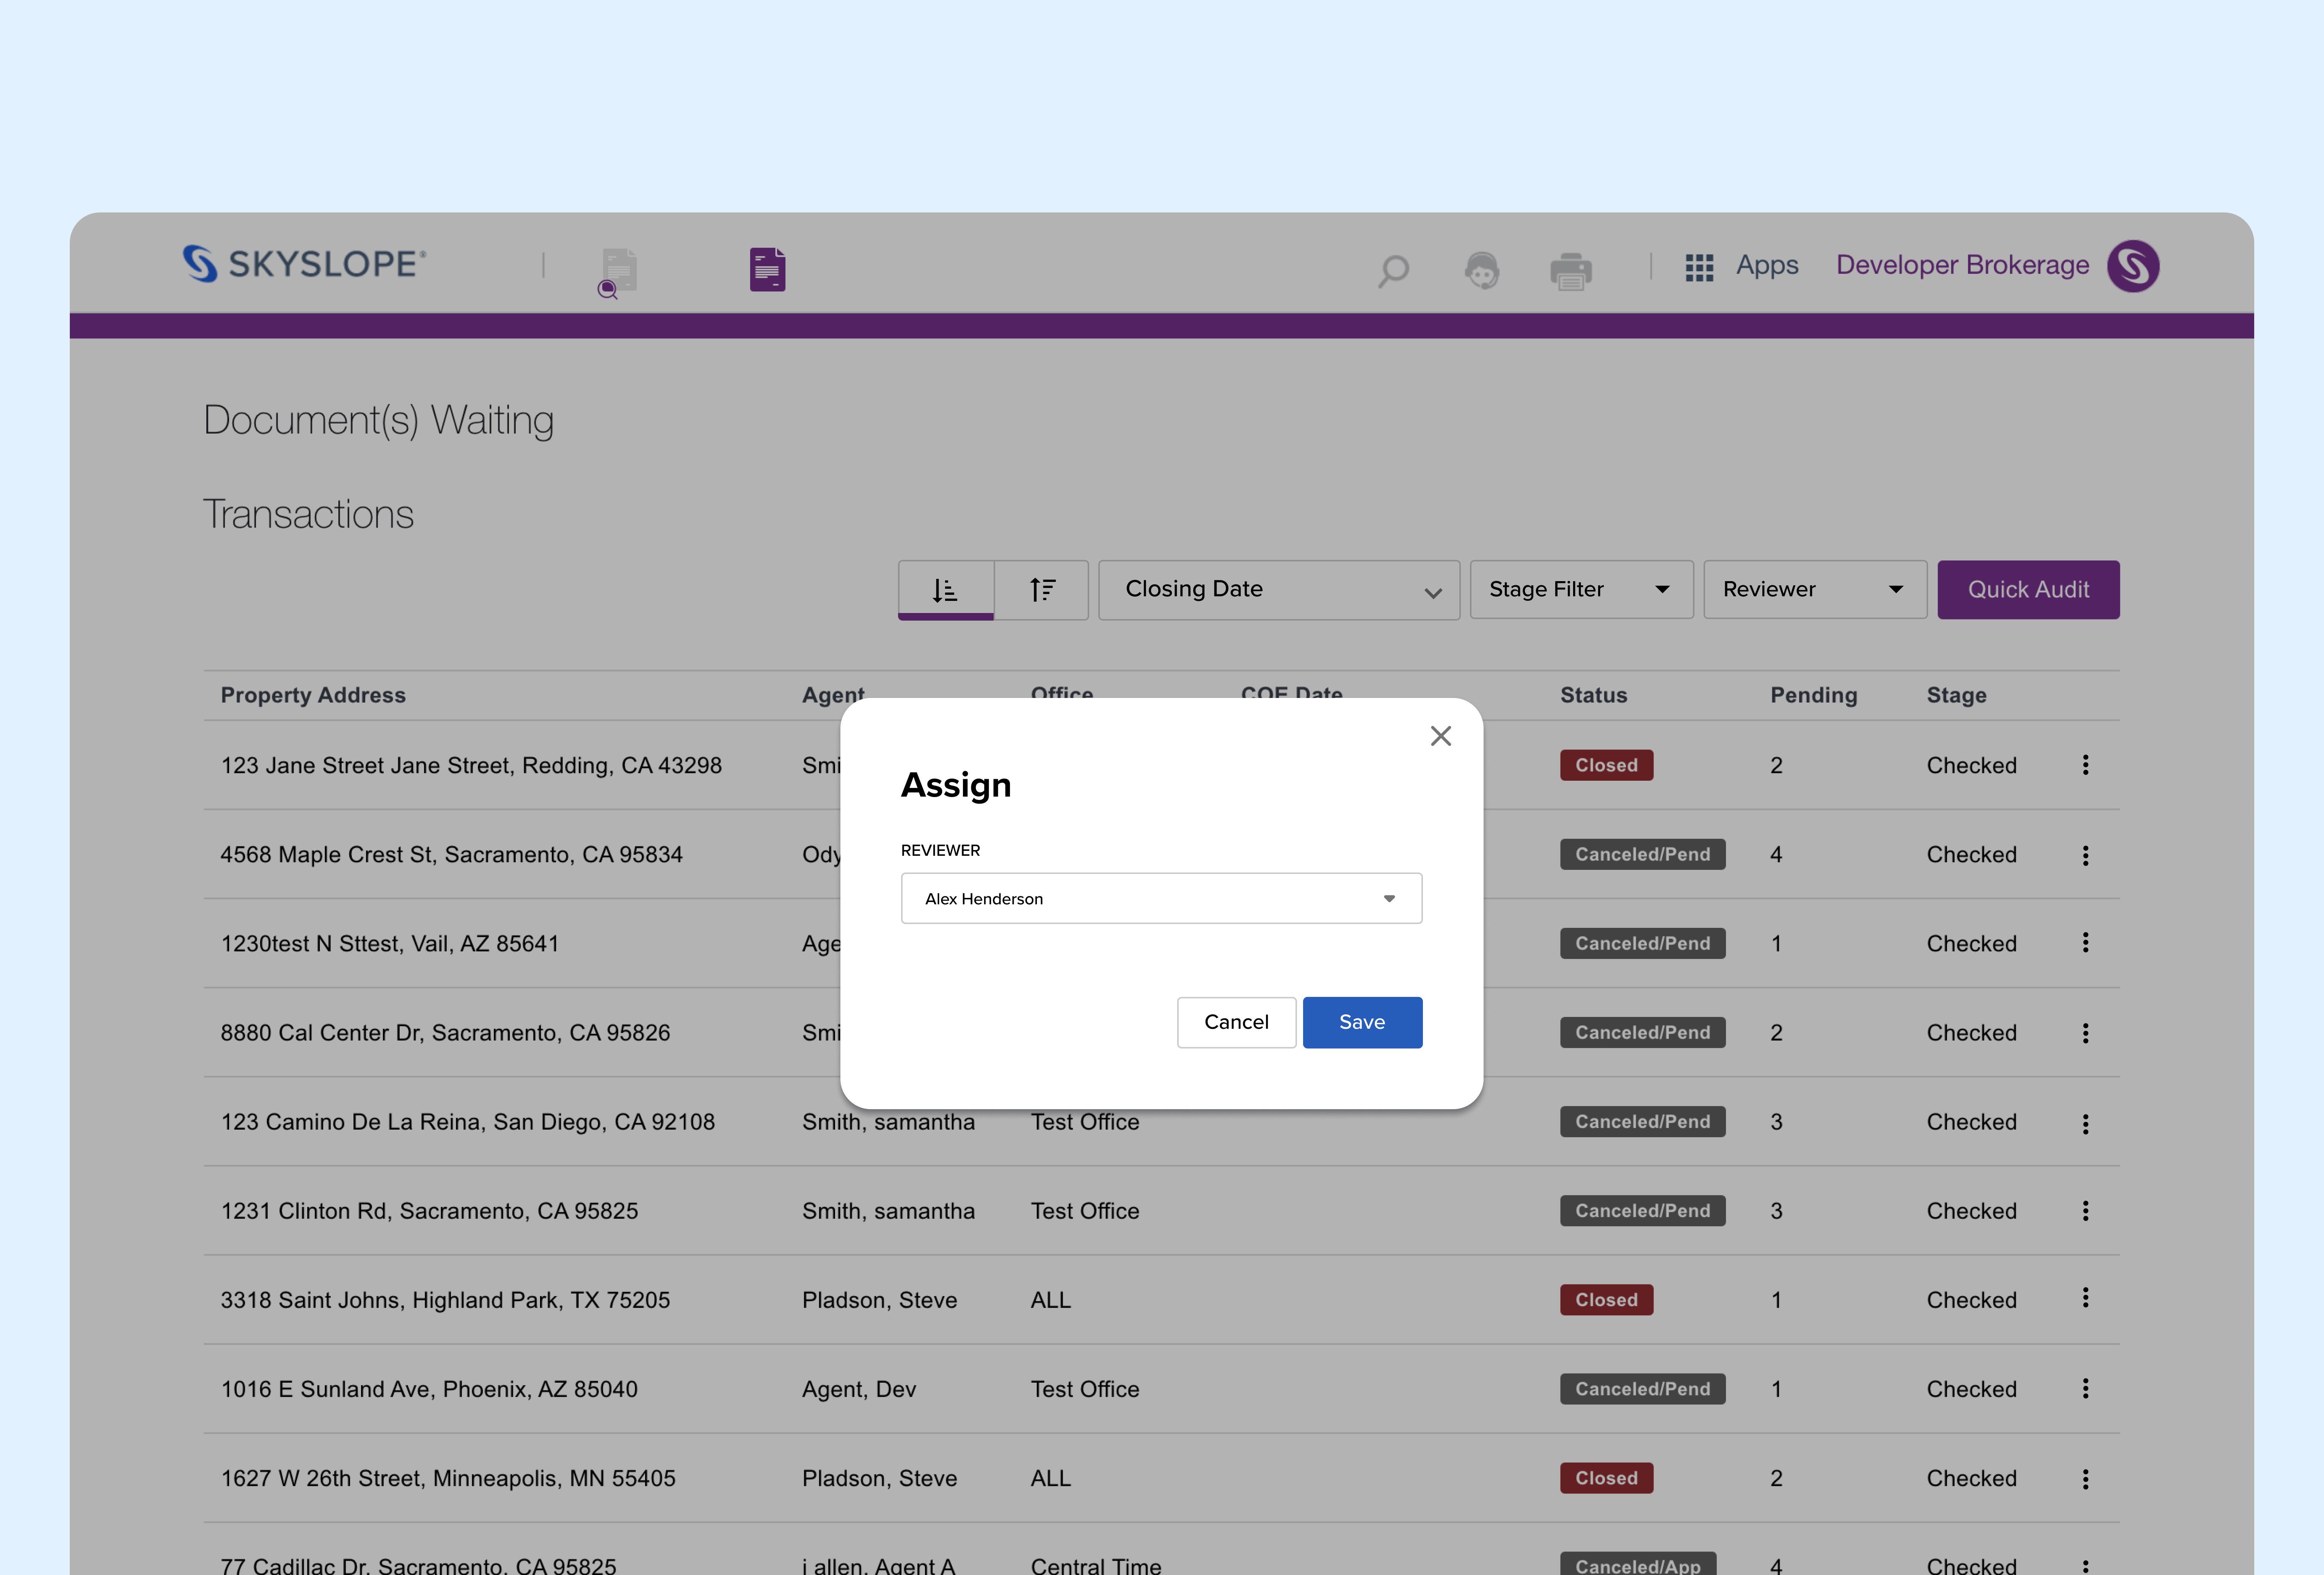Toggle descending sort order button
Image resolution: width=2324 pixels, height=1575 pixels.
pyautogui.click(x=945, y=590)
